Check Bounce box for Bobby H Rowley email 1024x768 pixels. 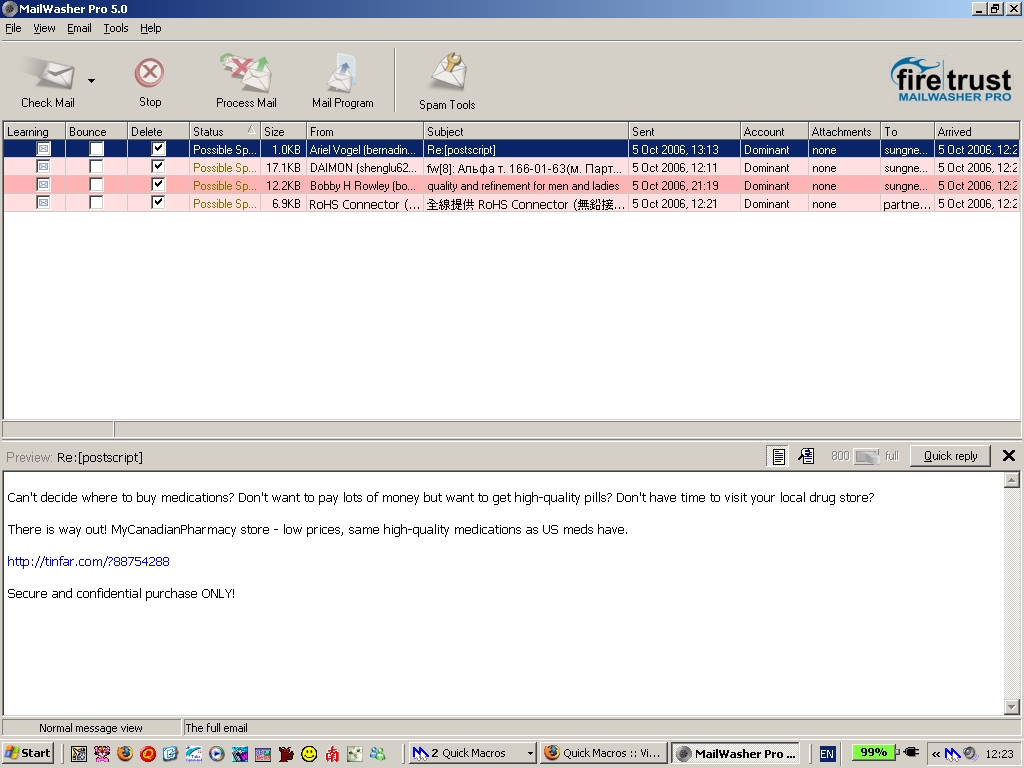point(96,185)
